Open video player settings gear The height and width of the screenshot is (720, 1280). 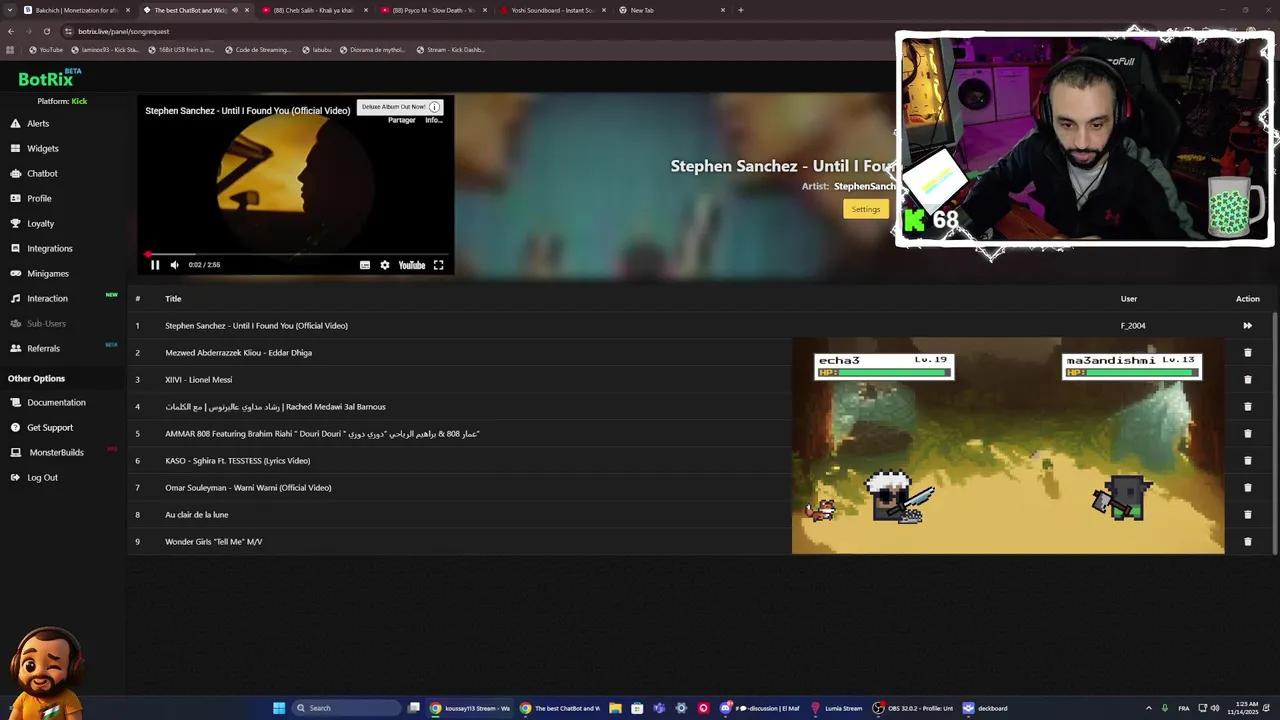tap(384, 265)
